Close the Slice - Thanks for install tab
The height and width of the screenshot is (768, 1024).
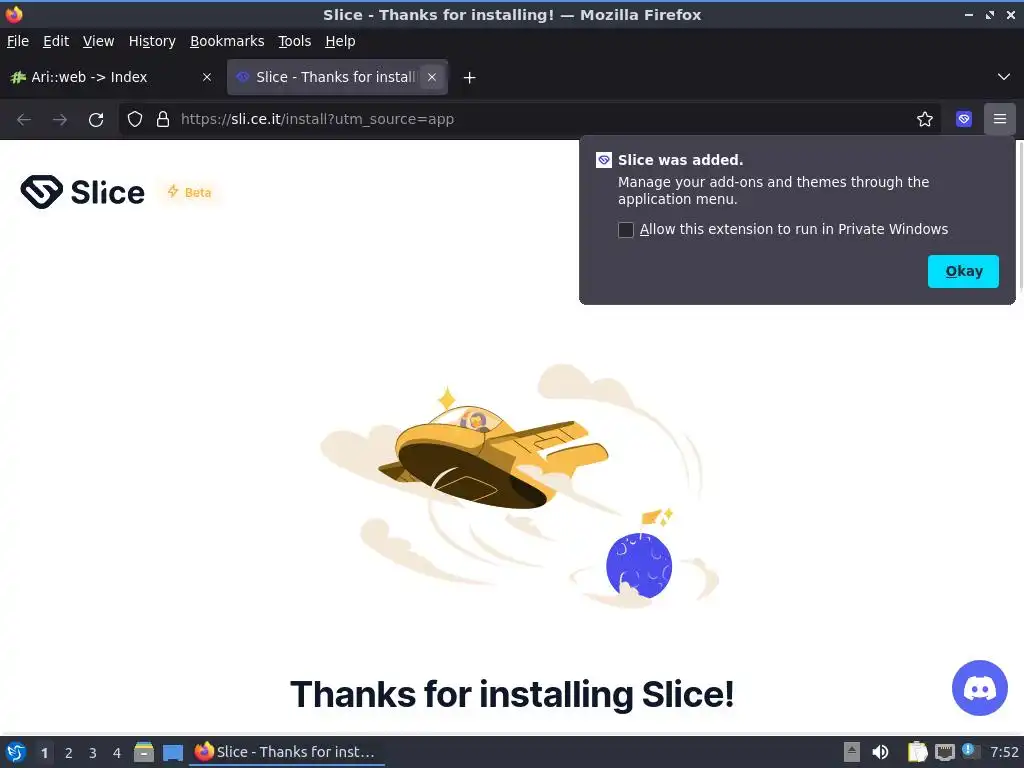click(432, 77)
